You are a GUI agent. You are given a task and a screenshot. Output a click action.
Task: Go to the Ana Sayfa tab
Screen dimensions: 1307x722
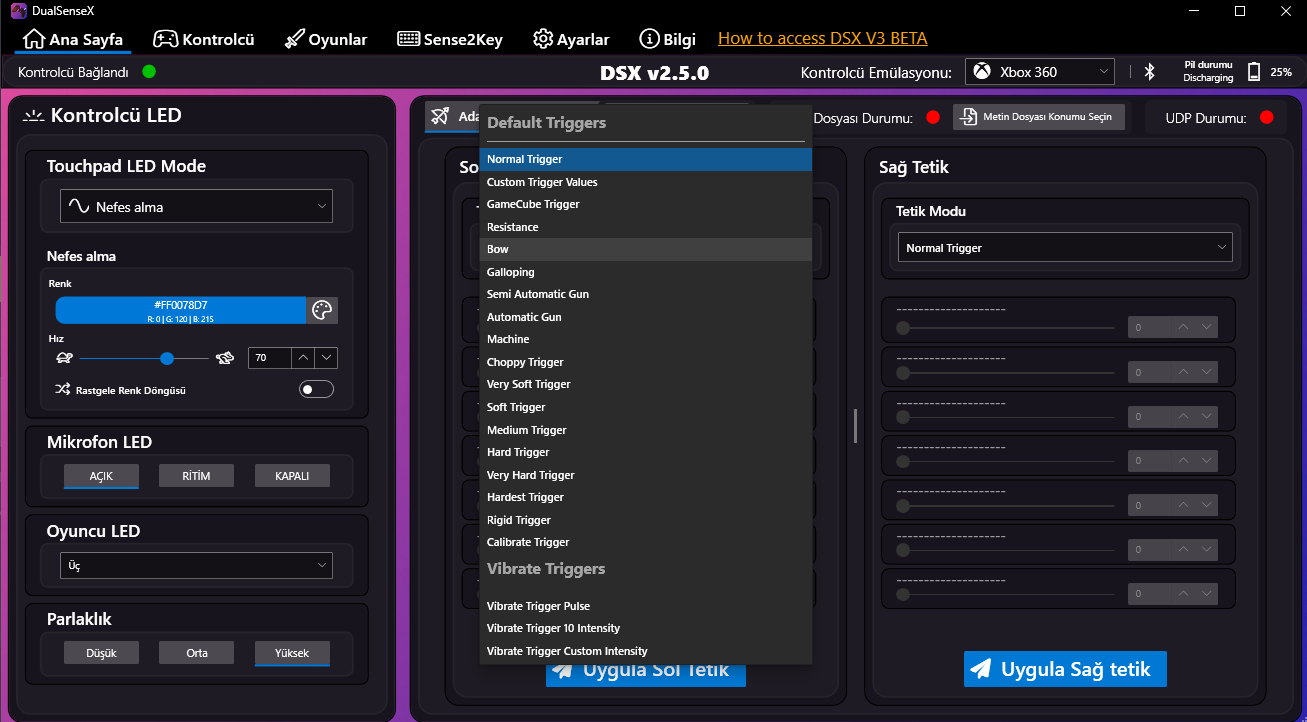pyautogui.click(x=73, y=39)
